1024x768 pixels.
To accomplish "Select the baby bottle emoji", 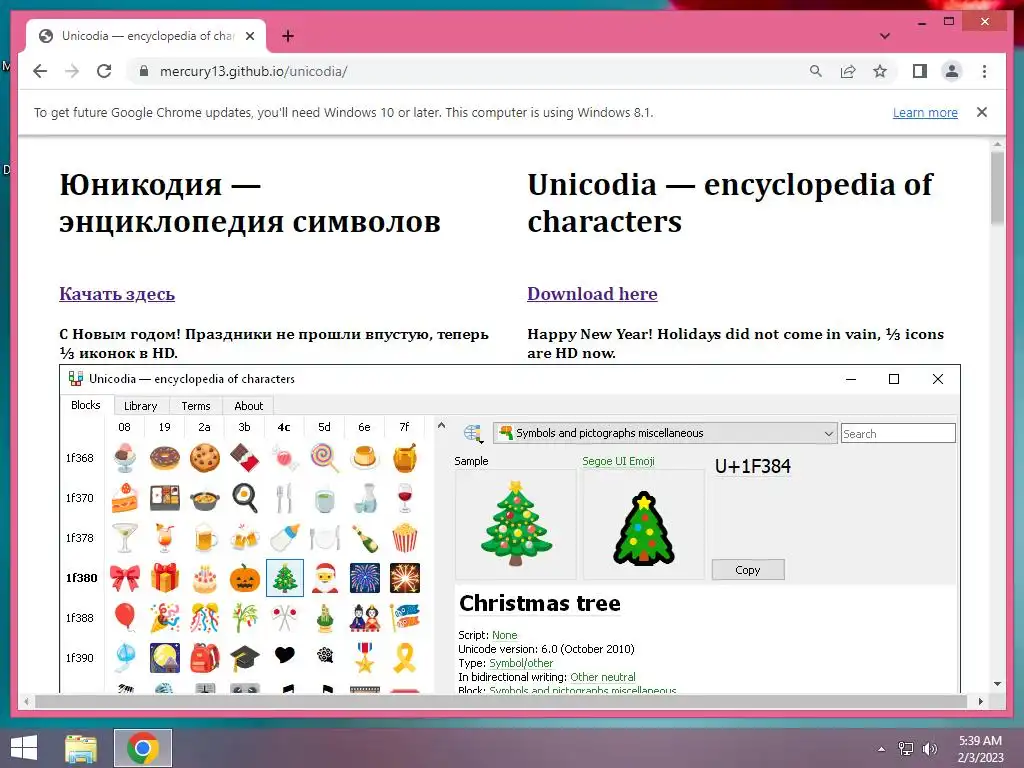I will (x=285, y=538).
